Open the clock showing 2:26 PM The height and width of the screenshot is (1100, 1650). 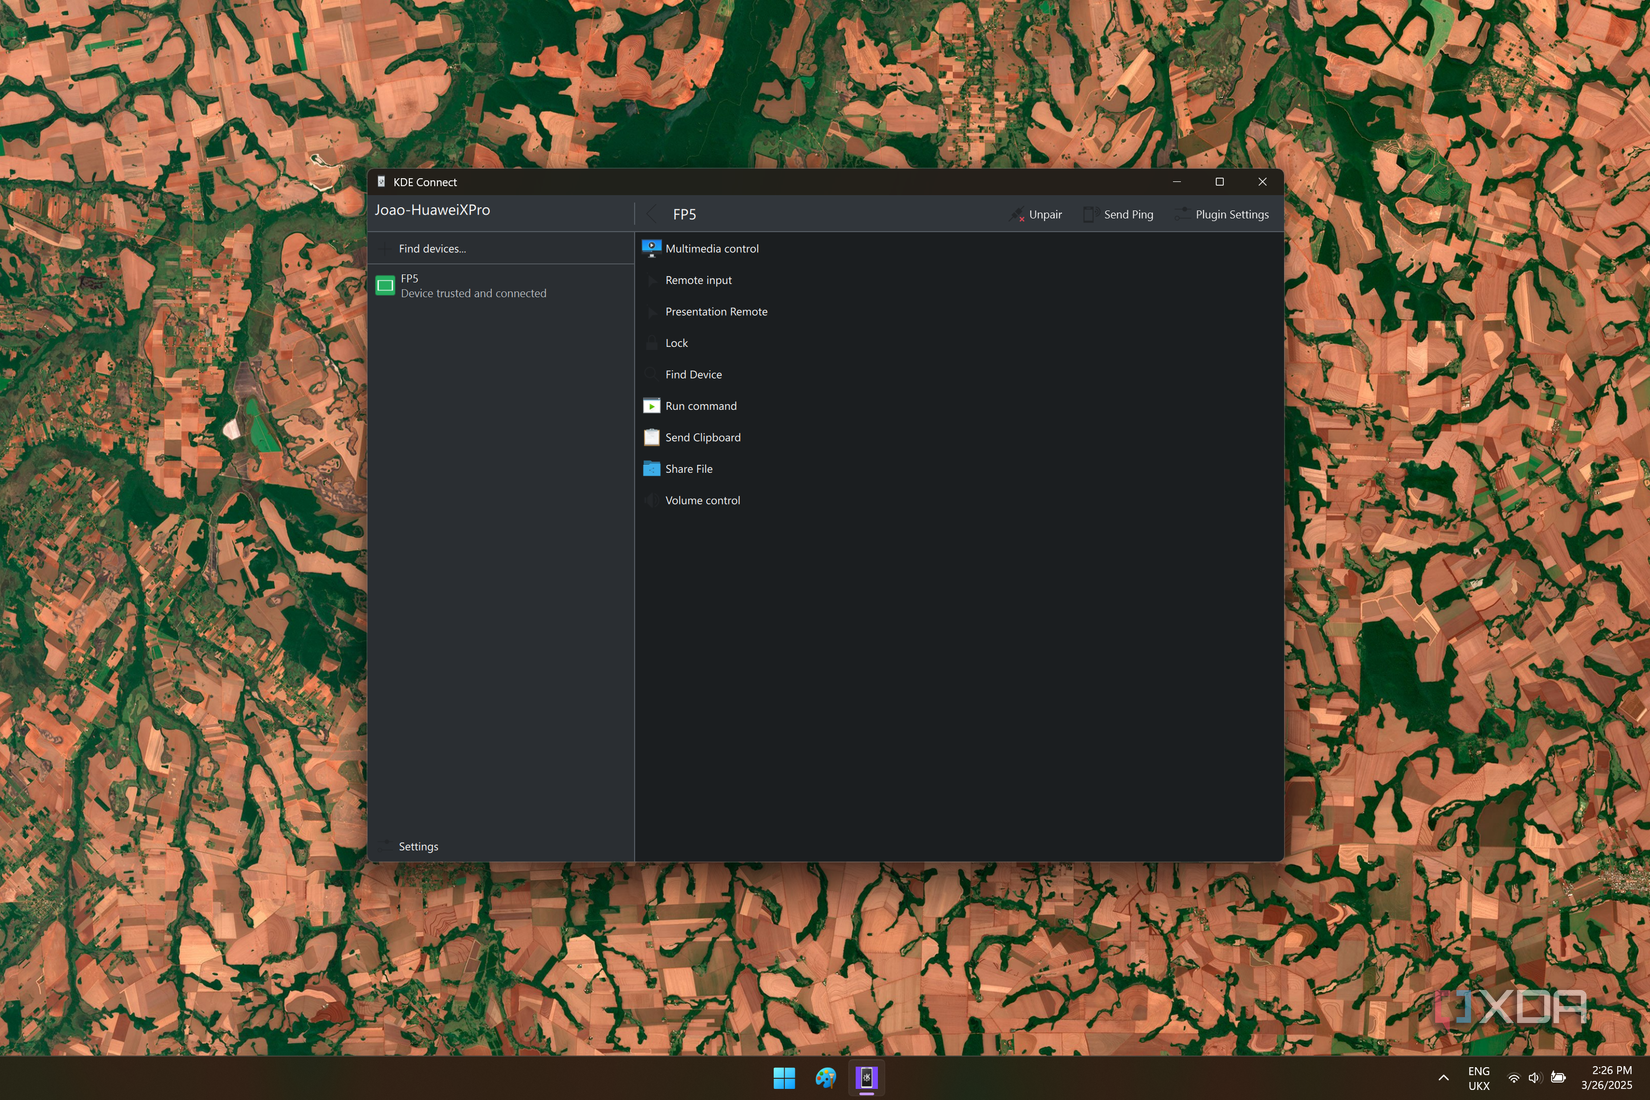(1606, 1078)
